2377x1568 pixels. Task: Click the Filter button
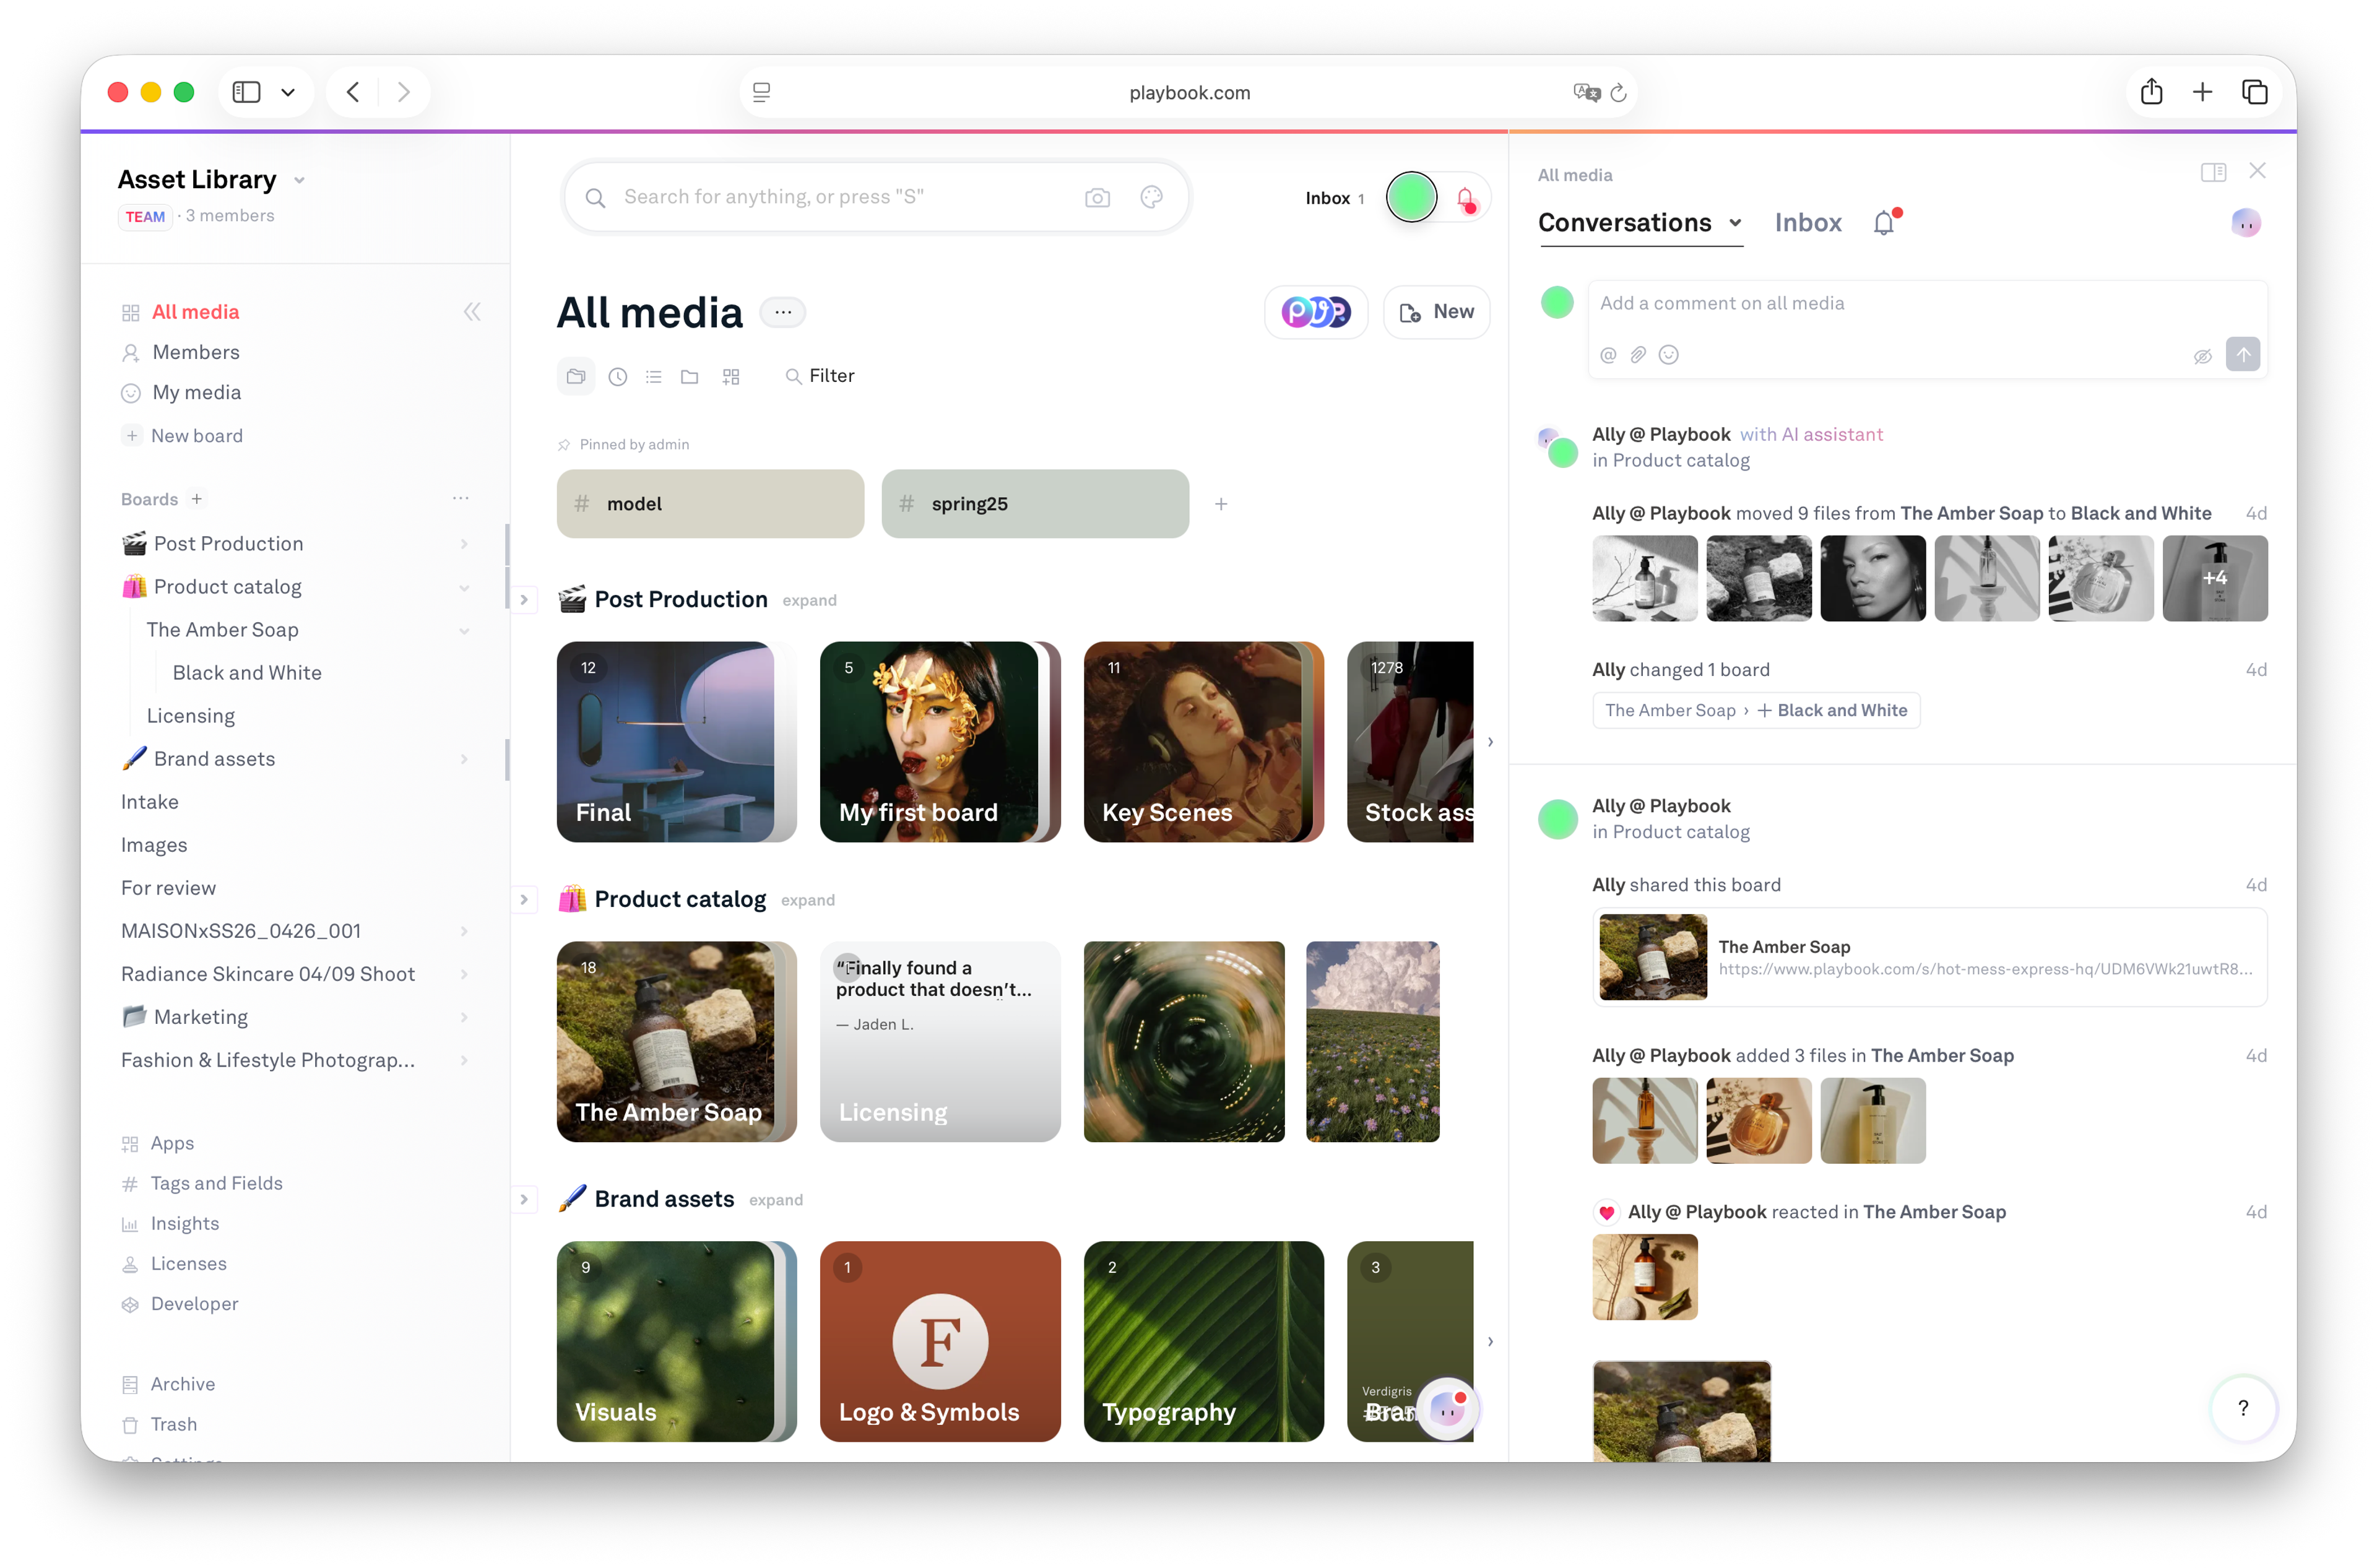pos(820,376)
